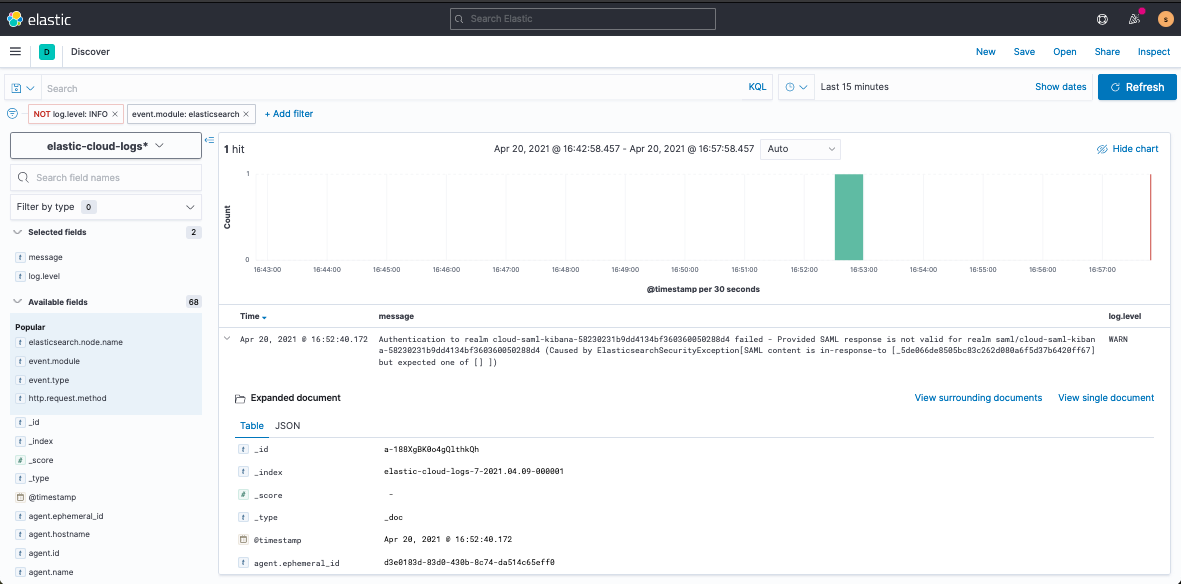Expand the Filter by type dropdown
Image resolution: width=1181 pixels, height=584 pixels.
pos(105,206)
